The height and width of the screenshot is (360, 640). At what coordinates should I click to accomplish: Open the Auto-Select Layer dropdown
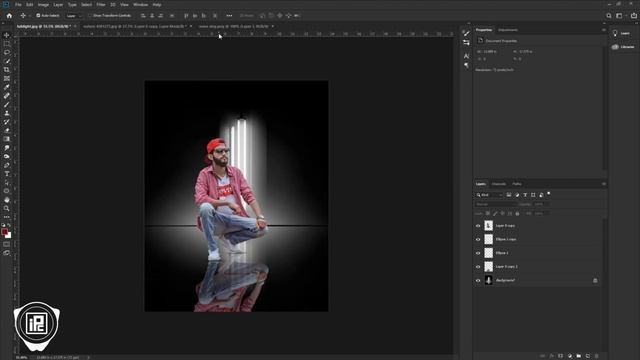(x=73, y=16)
